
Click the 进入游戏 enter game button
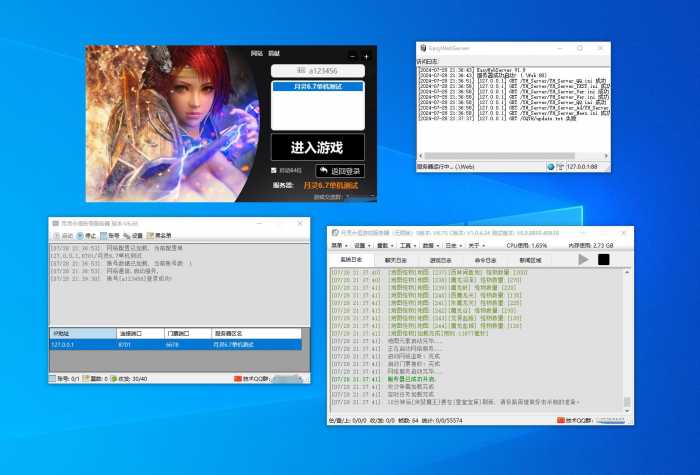coord(317,147)
